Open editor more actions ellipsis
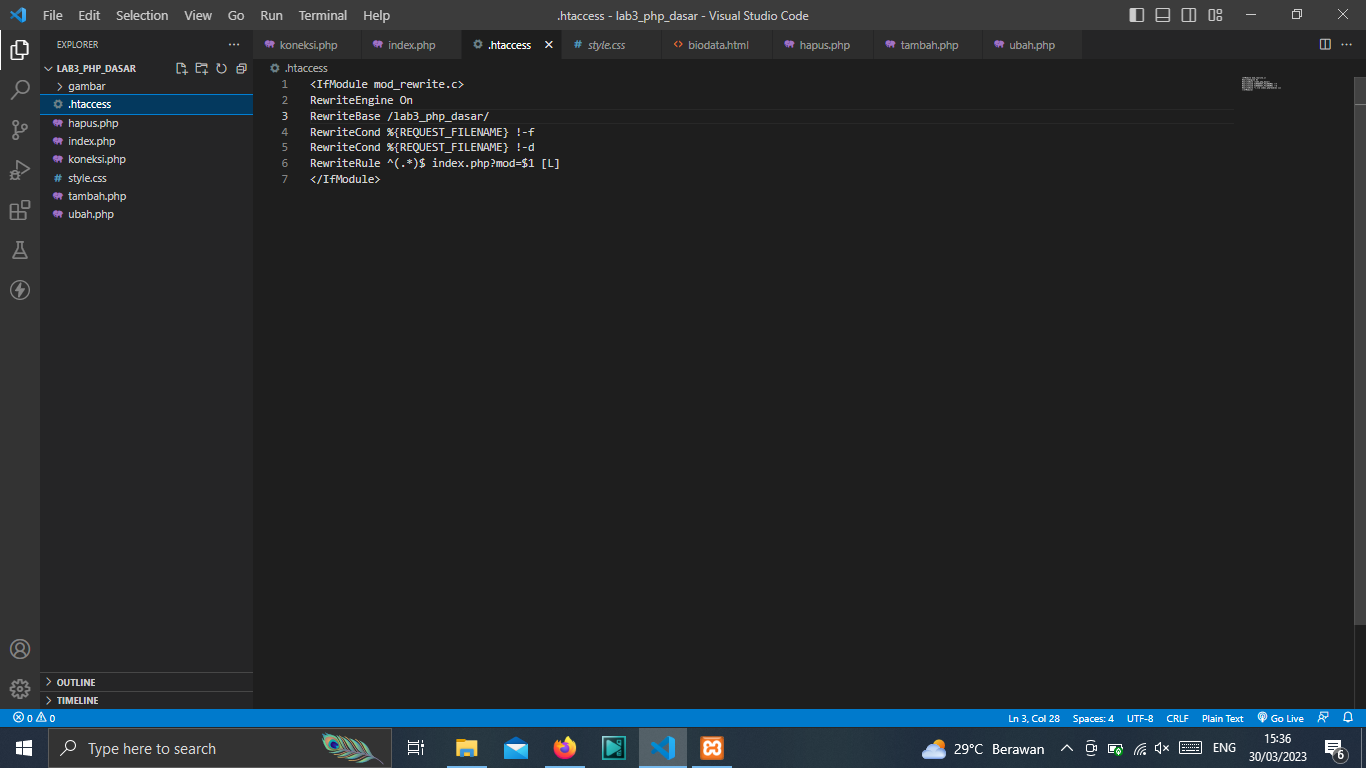 coord(1346,45)
